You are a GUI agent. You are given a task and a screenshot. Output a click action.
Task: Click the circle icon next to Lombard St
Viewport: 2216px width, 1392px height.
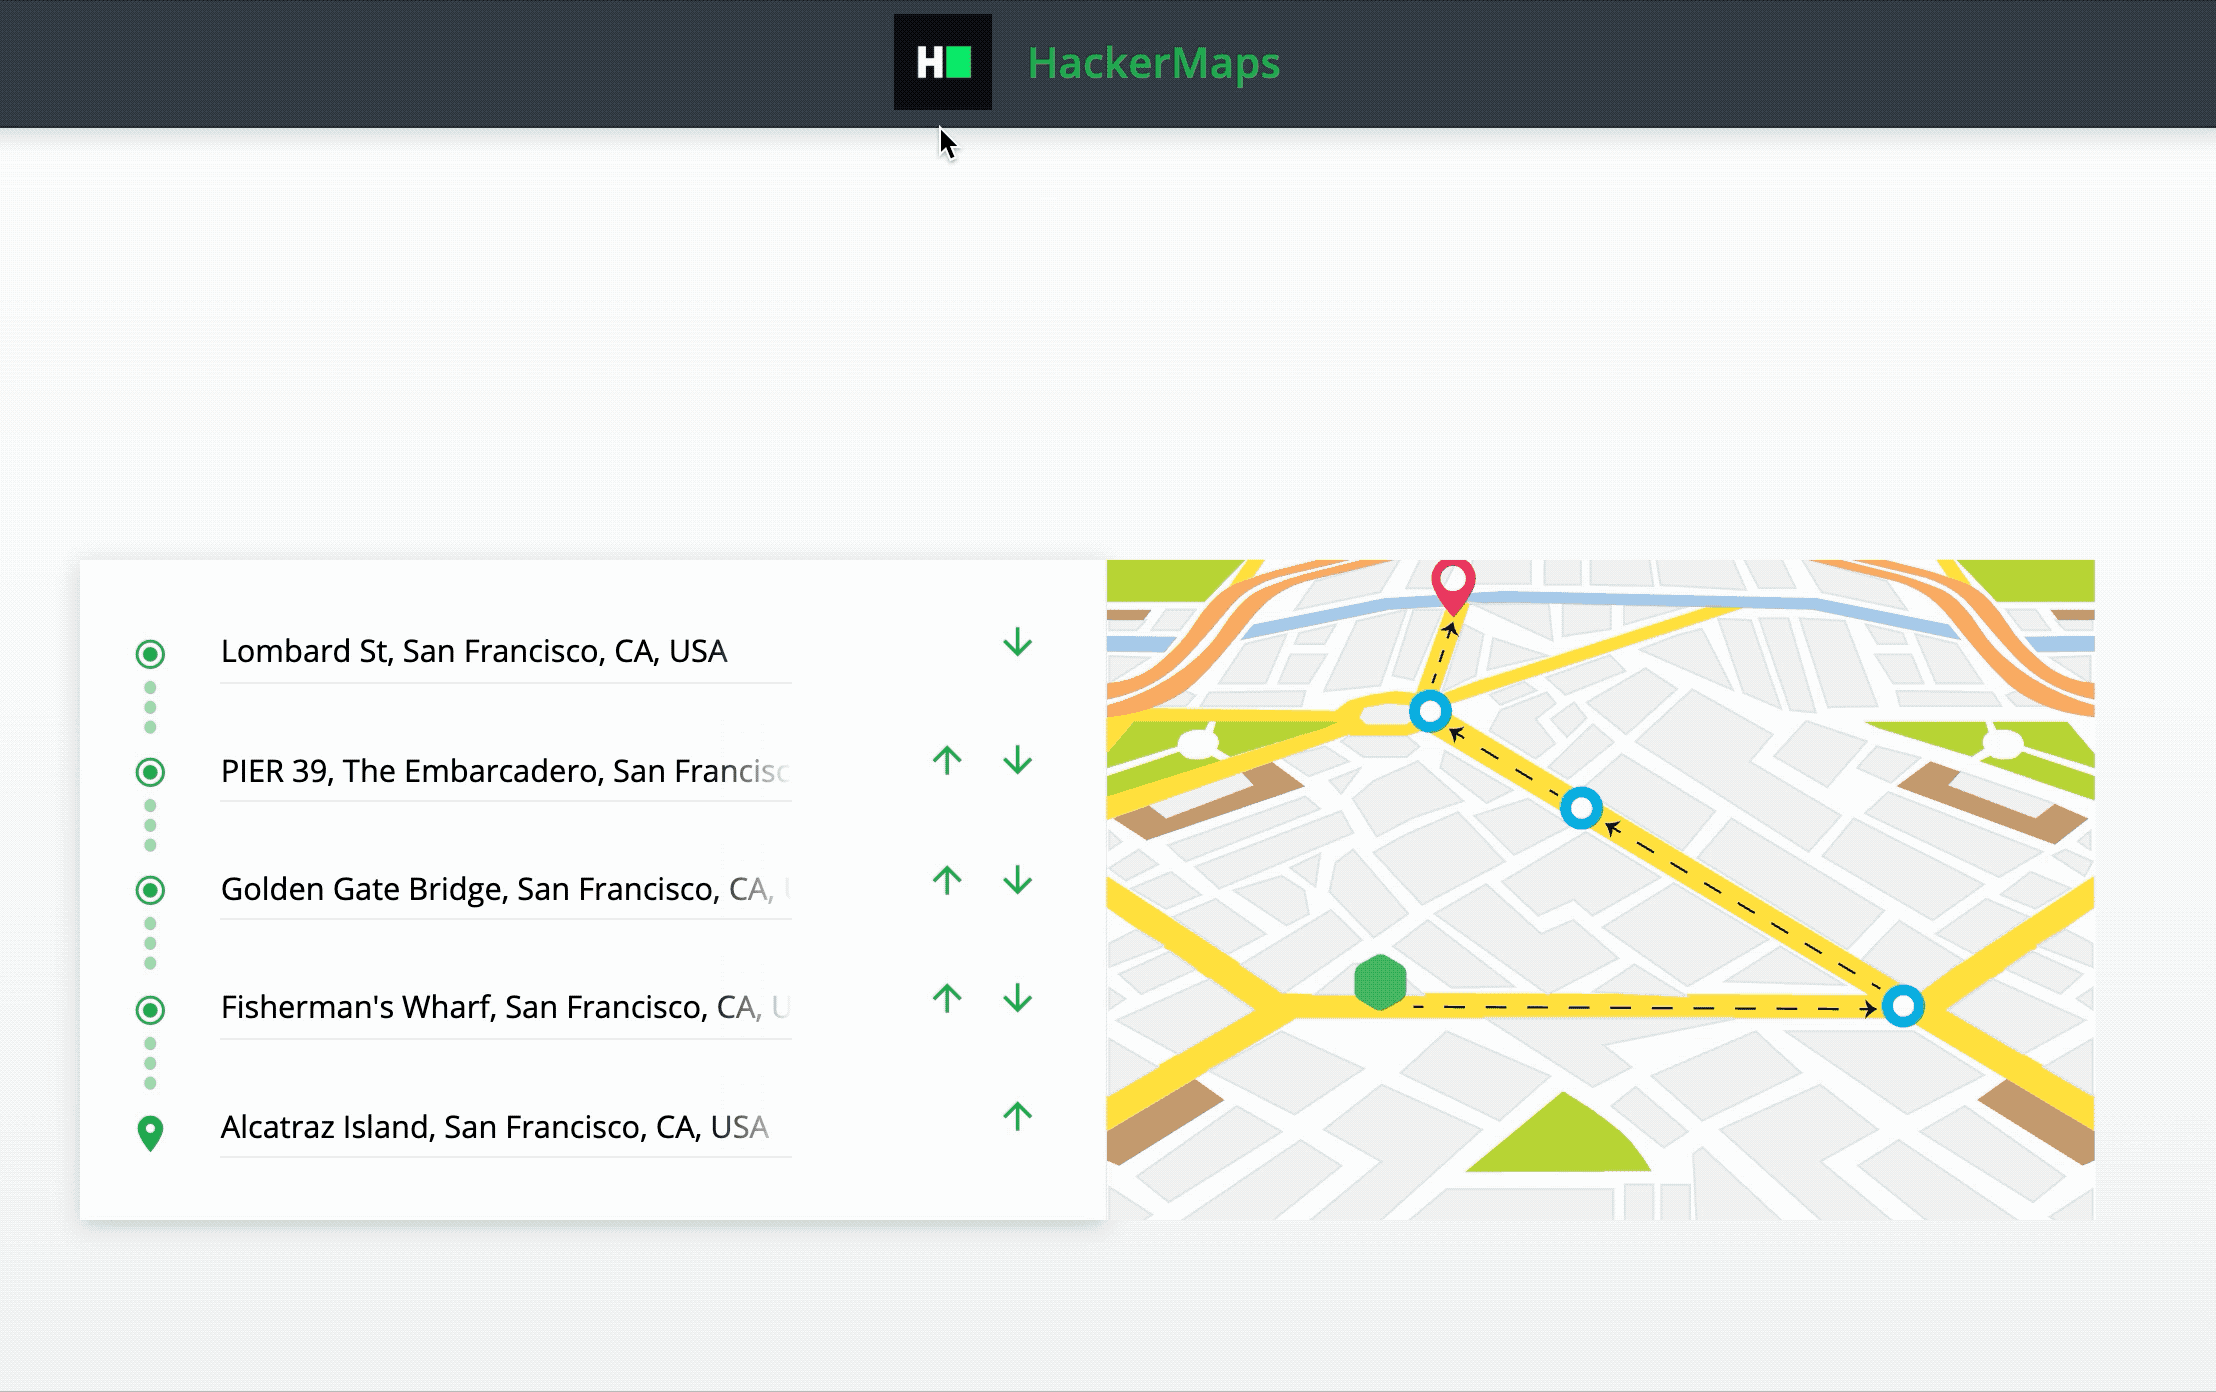(x=150, y=653)
